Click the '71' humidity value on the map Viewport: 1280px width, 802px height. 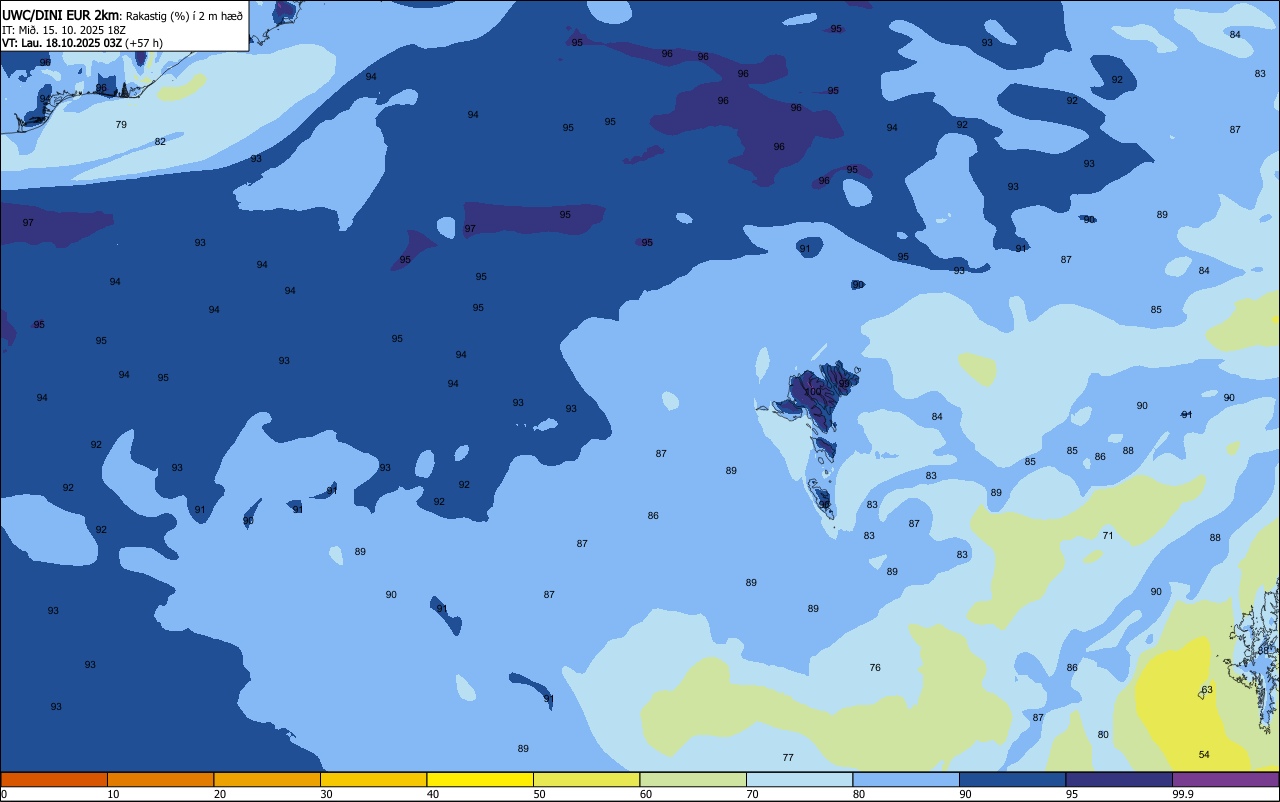click(1108, 536)
